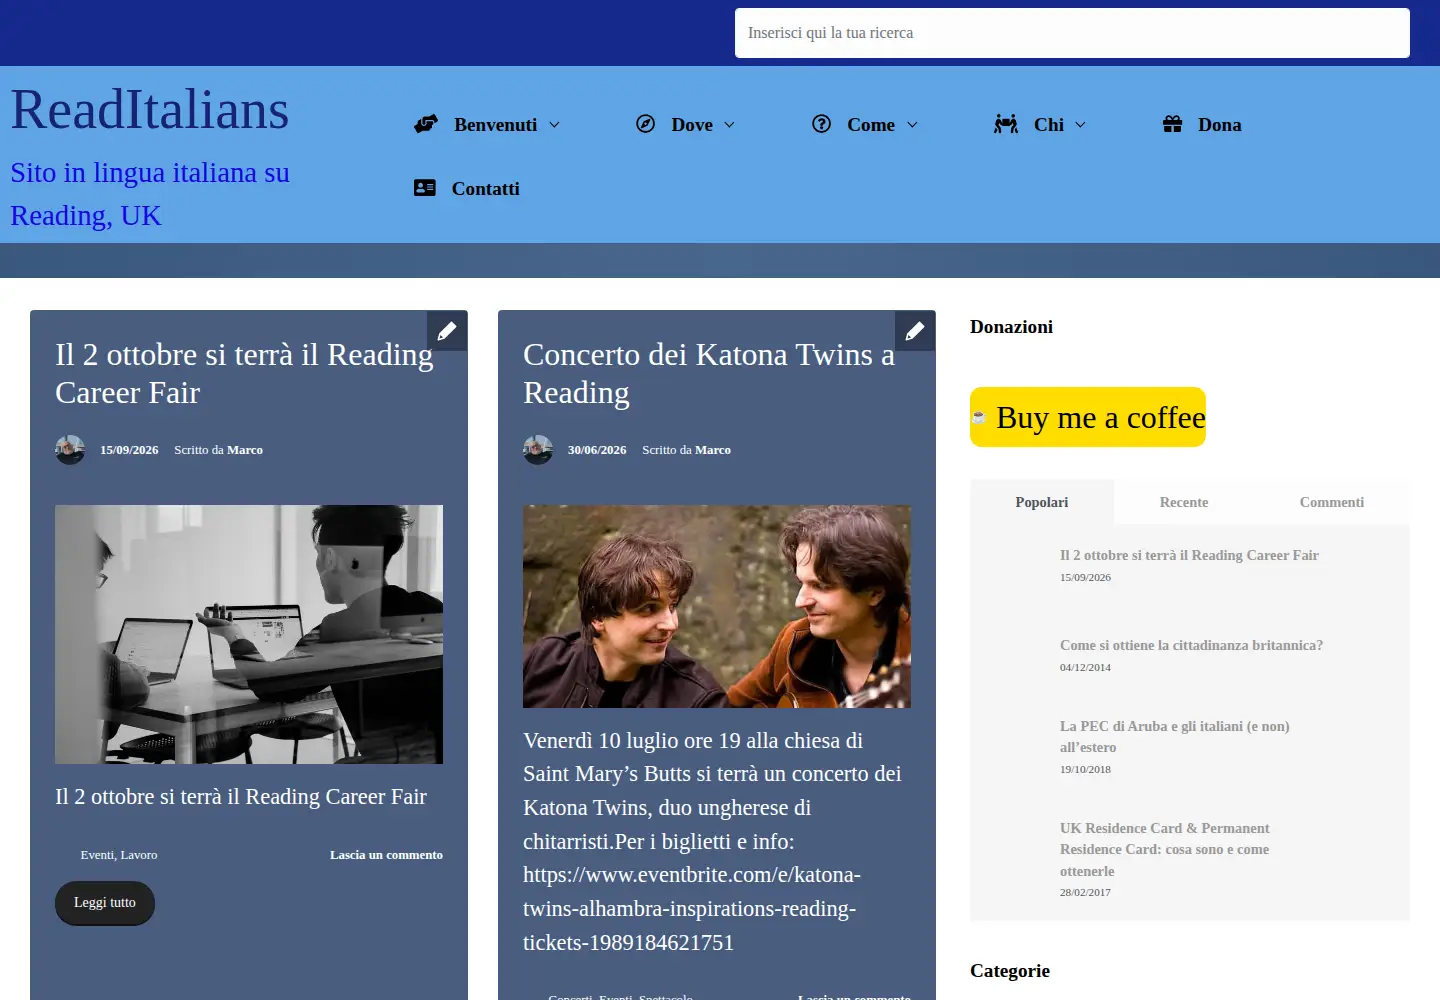Open the Katona Twins guitarists photo thumbnail
Viewport: 1440px width, 1000px height.
click(x=717, y=606)
